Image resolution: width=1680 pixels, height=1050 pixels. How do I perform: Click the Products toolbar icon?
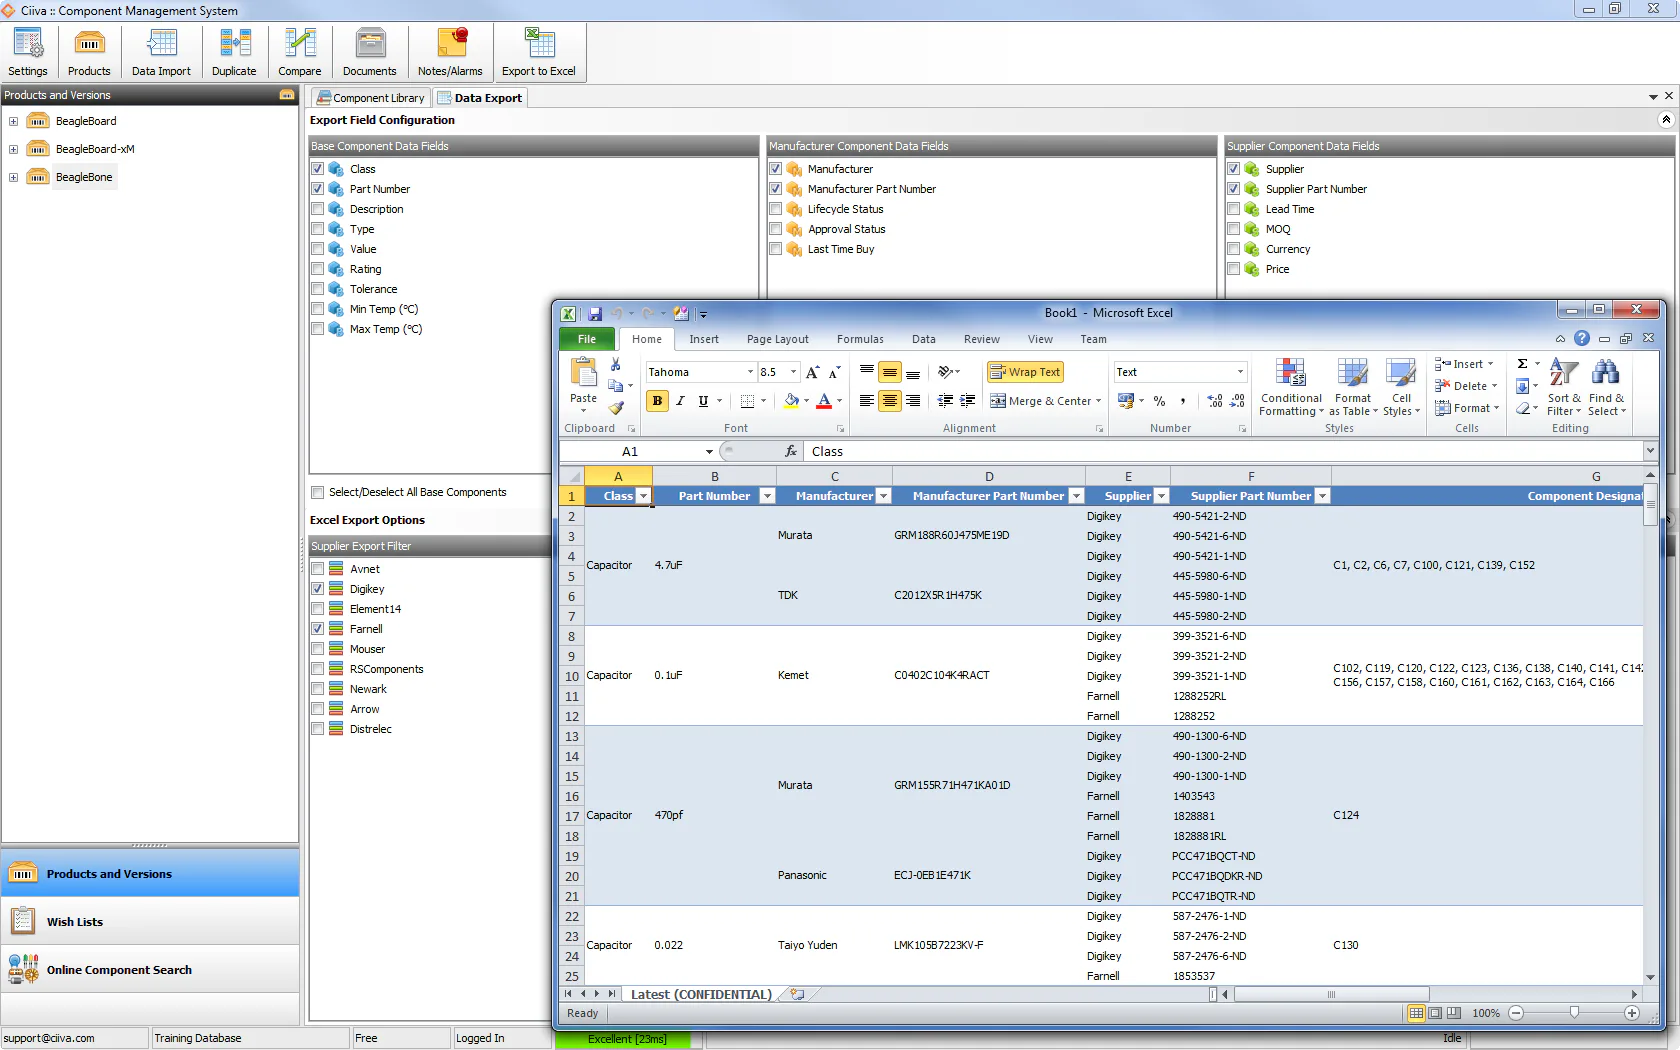[89, 52]
